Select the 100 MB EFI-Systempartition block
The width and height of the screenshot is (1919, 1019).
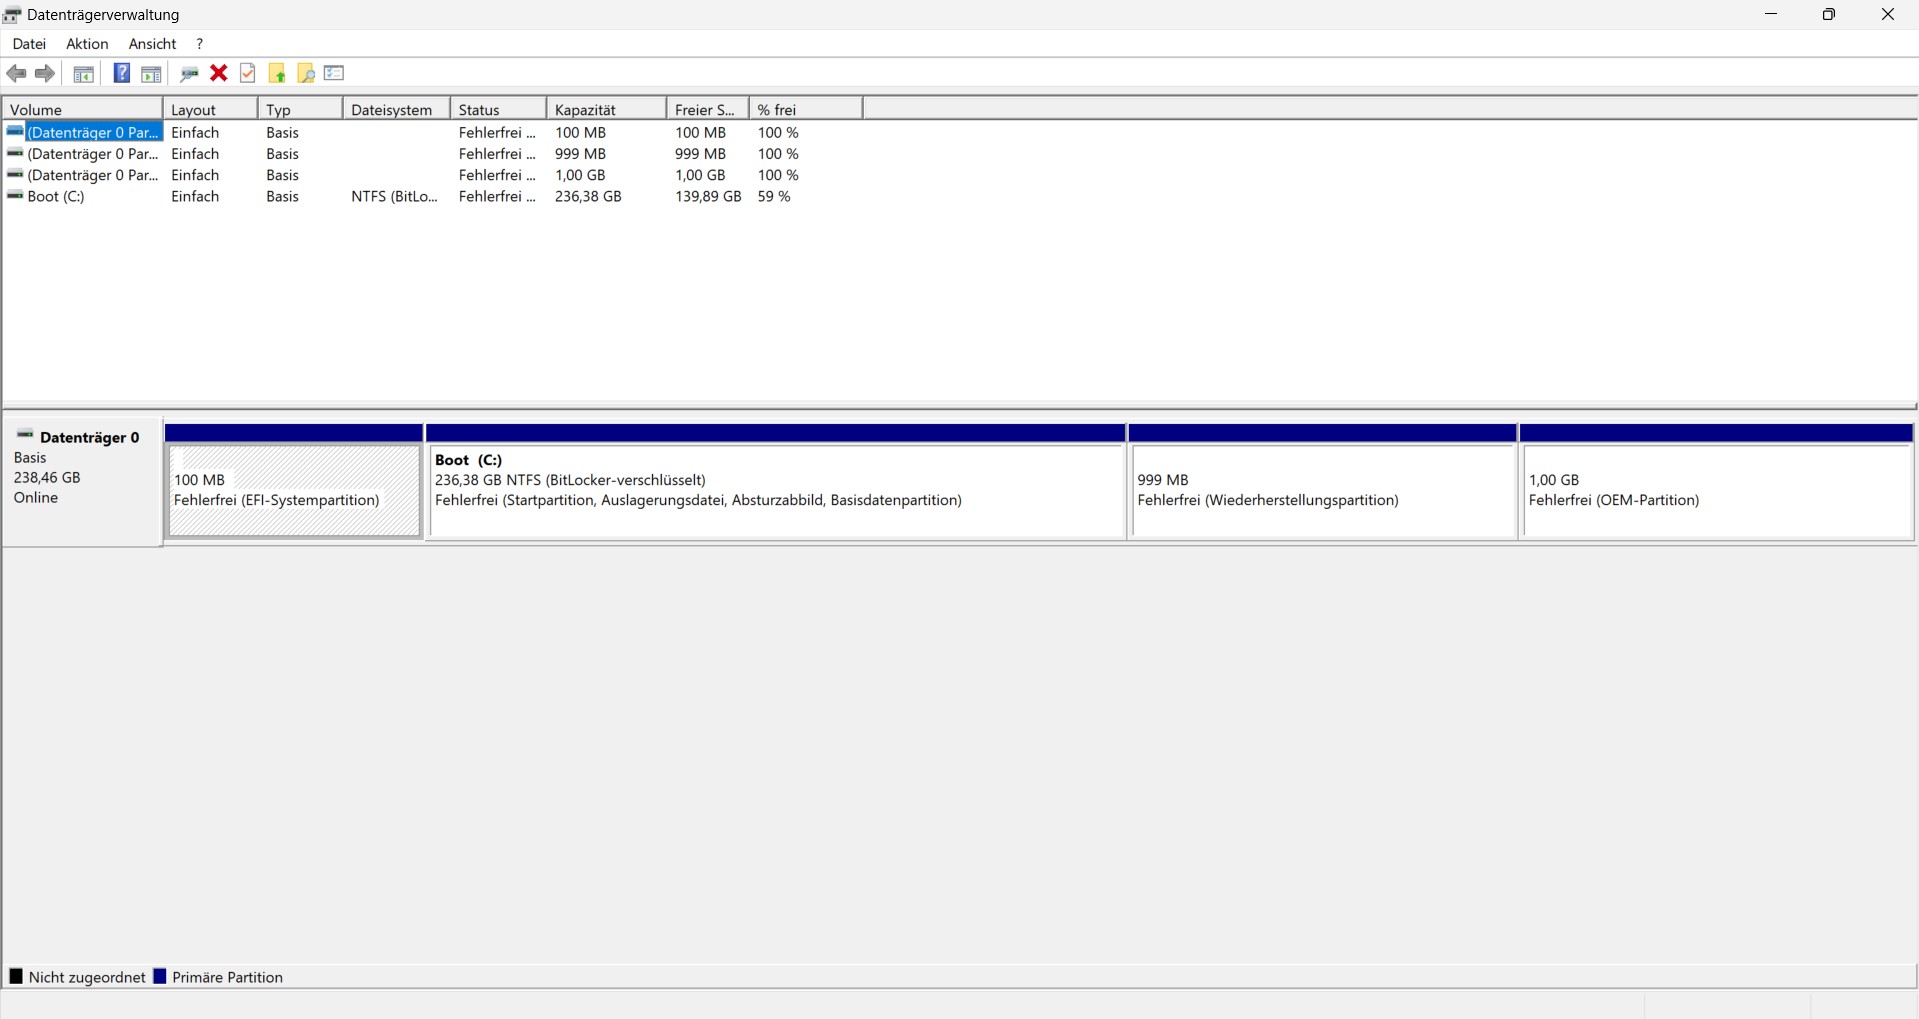294,482
